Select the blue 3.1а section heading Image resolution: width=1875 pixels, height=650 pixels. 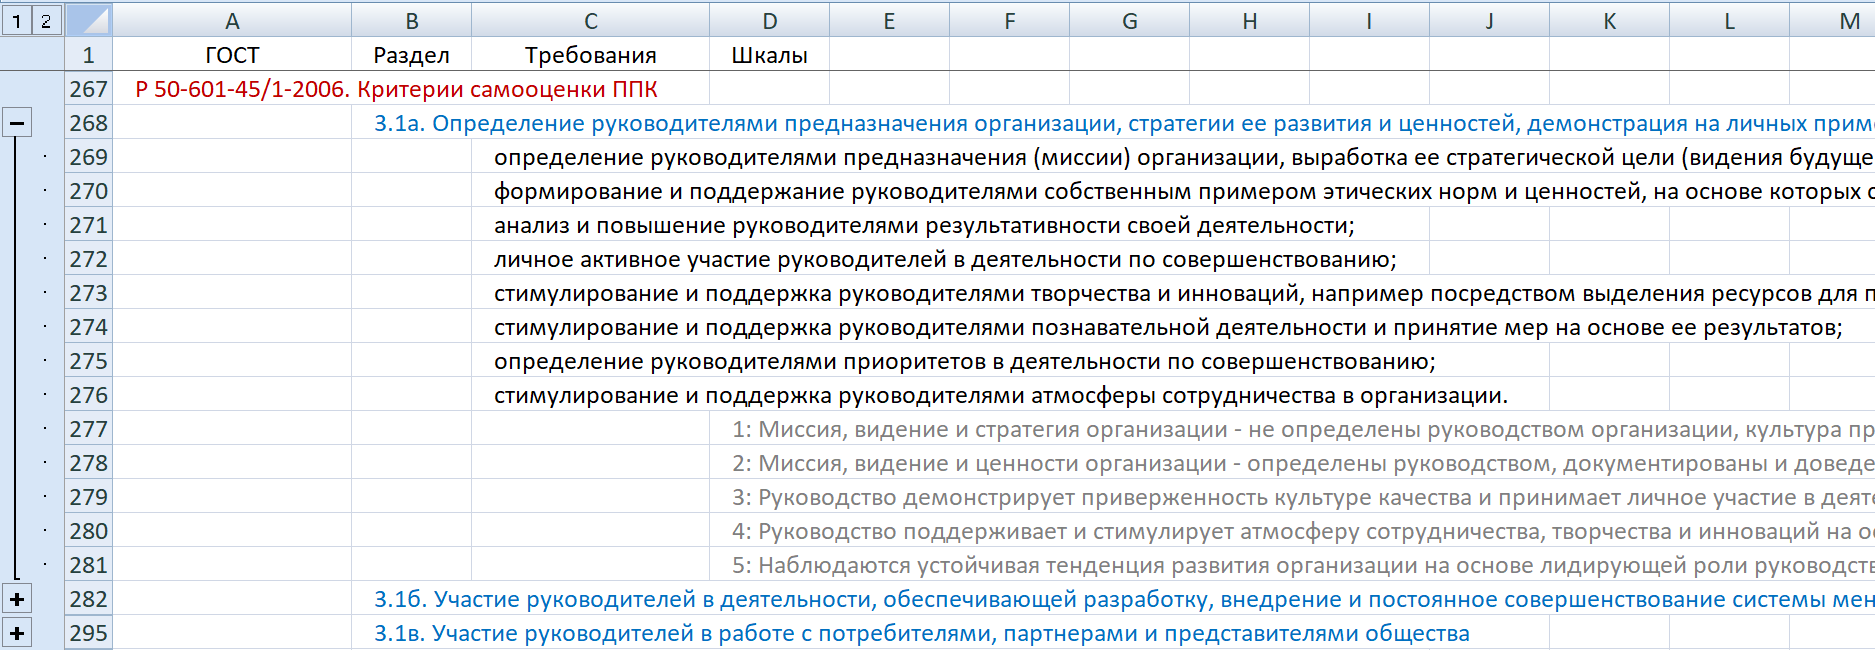point(1000,123)
